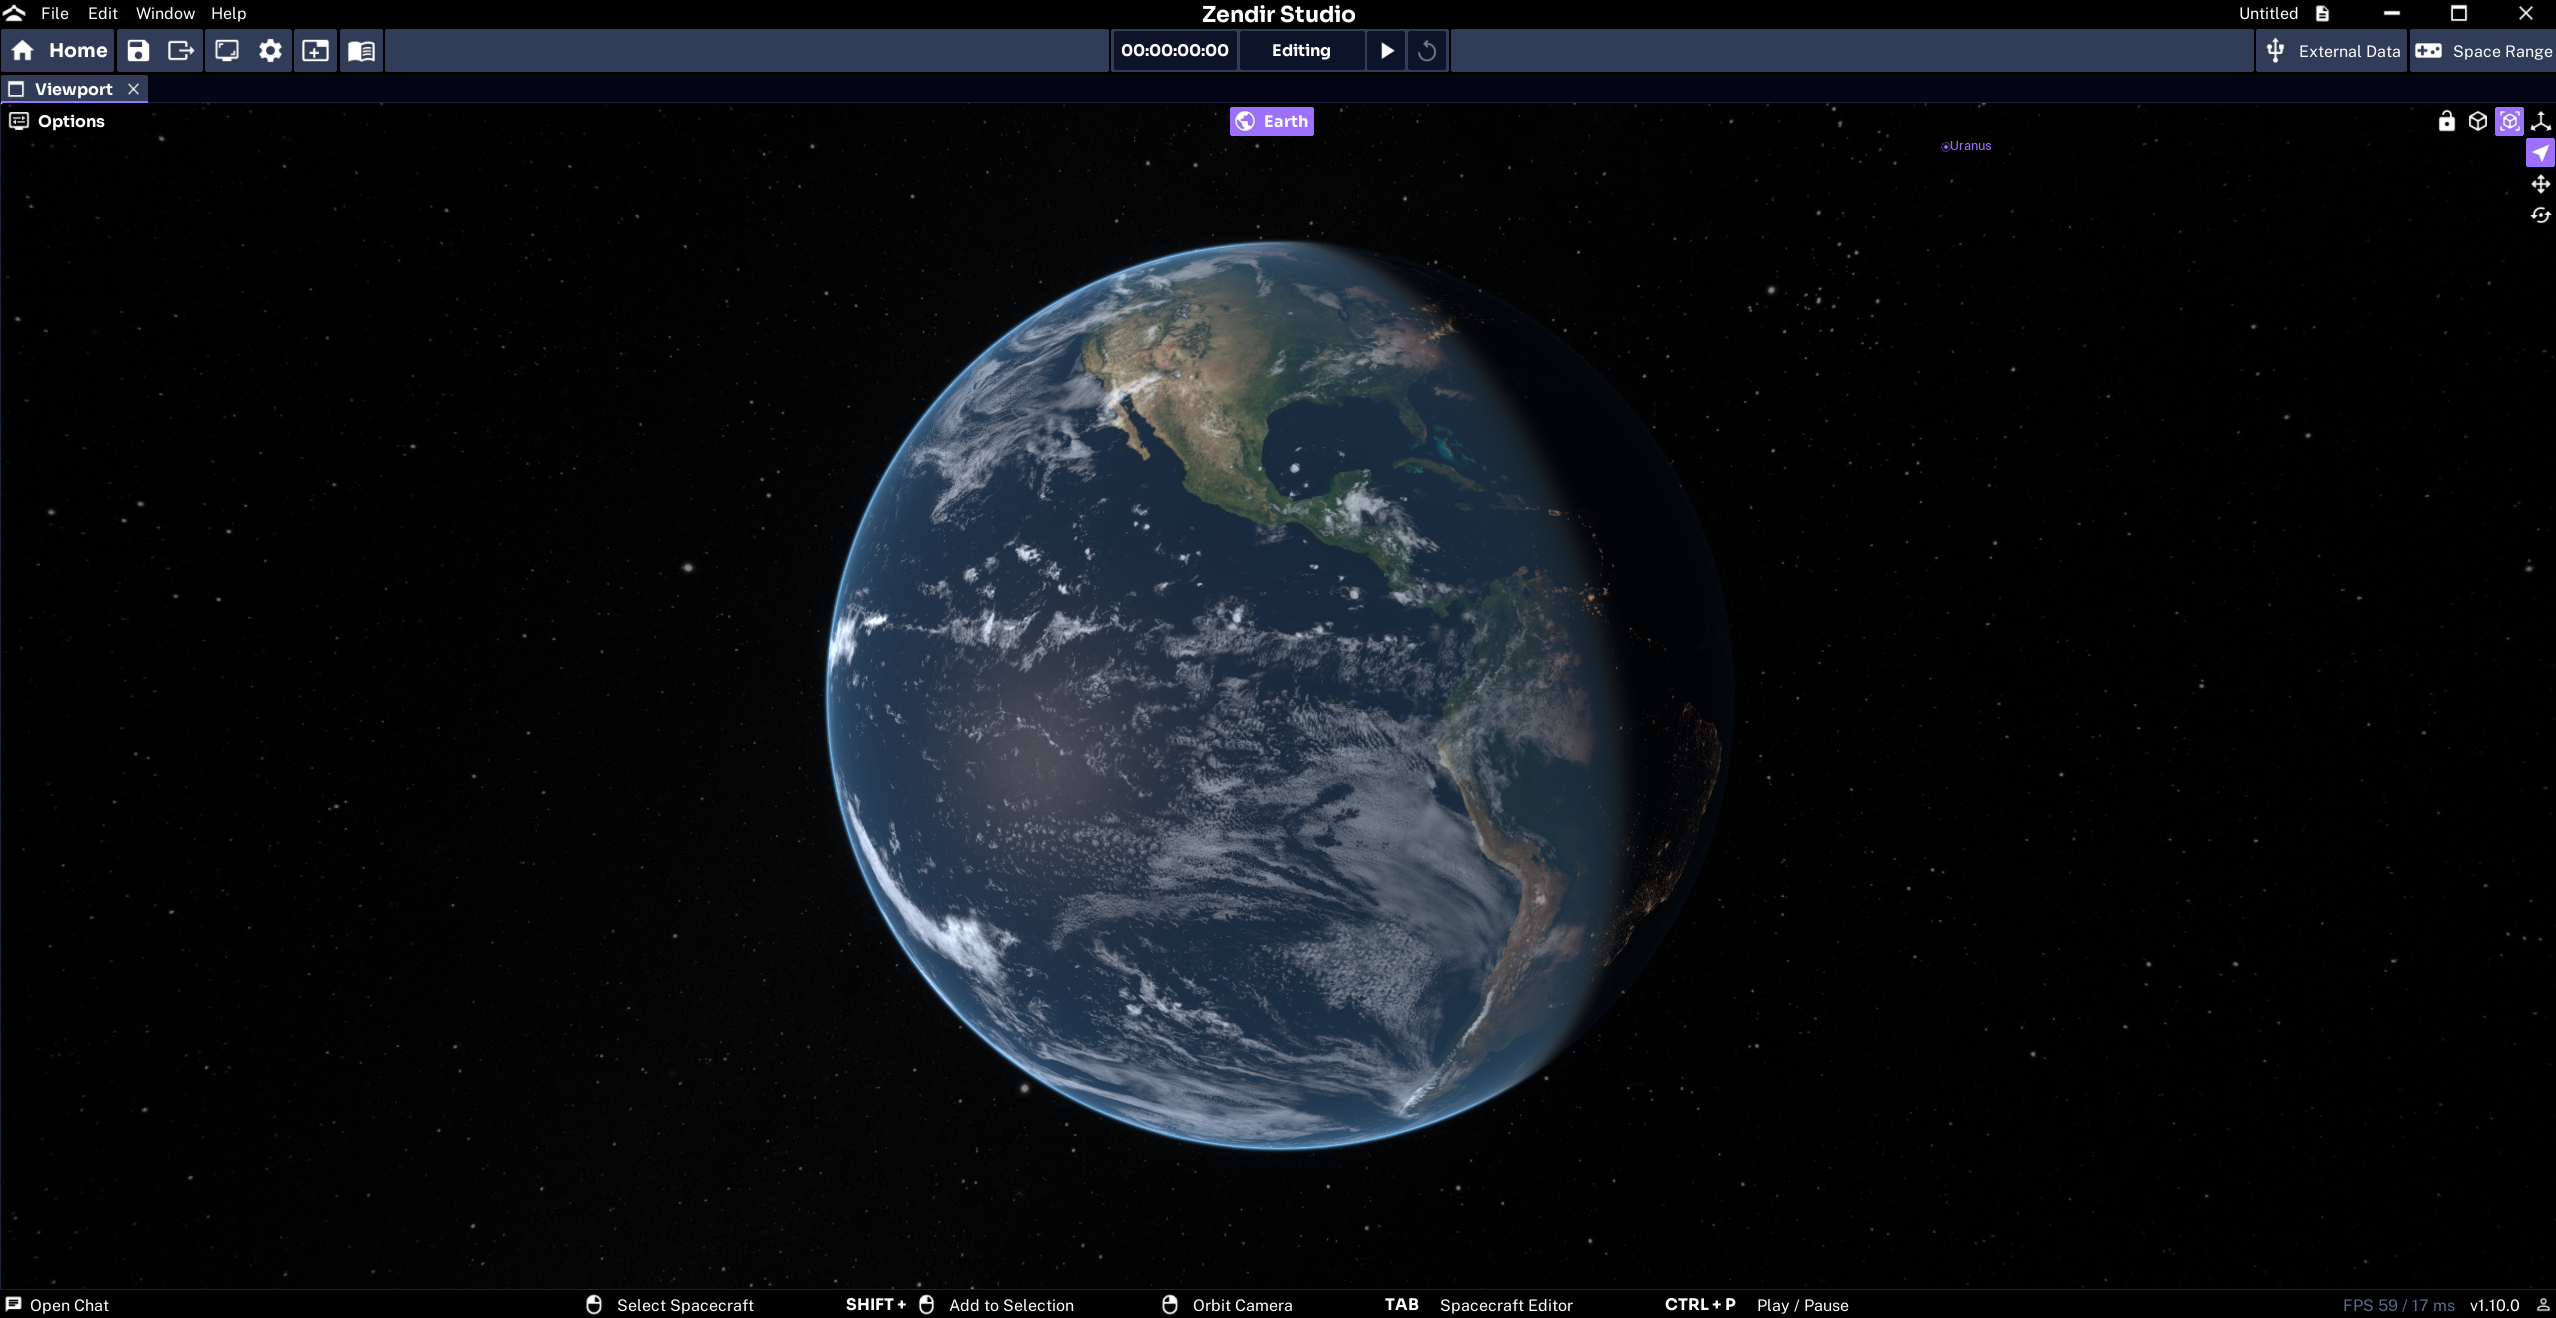Image resolution: width=2556 pixels, height=1318 pixels.
Task: Save the simulation with the disk icon
Action: [138, 50]
